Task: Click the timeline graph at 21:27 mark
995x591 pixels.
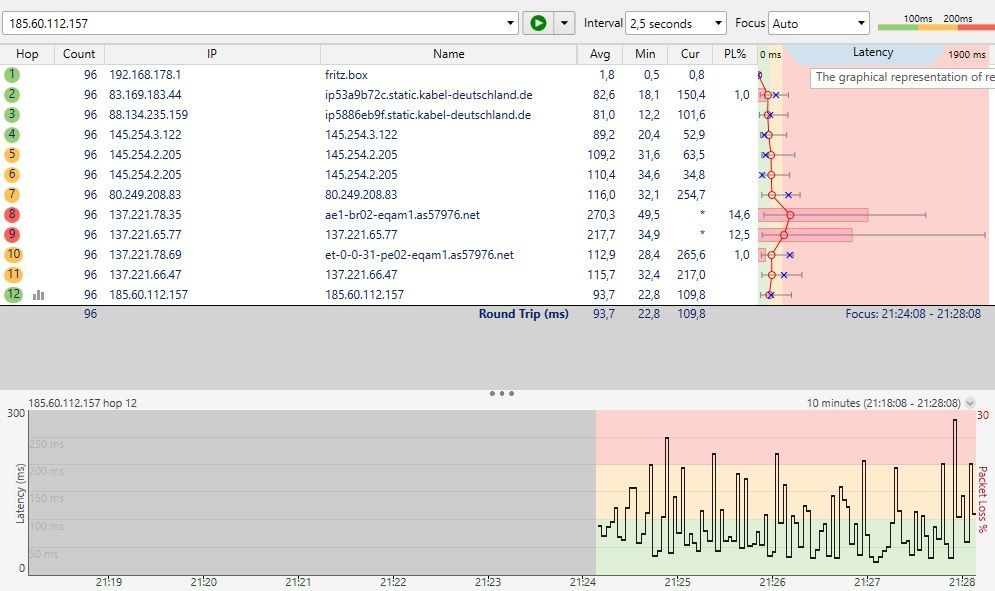Action: coord(867,493)
